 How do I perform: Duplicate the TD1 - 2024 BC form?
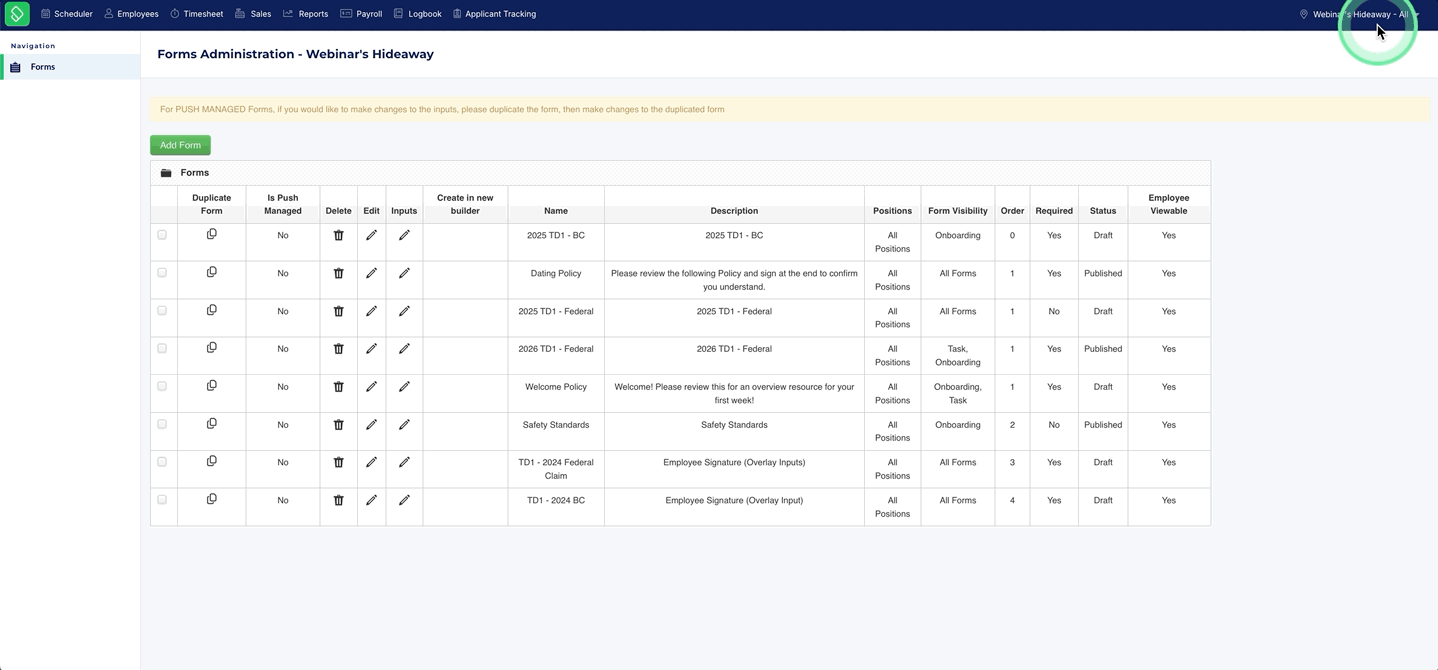[x=211, y=499]
